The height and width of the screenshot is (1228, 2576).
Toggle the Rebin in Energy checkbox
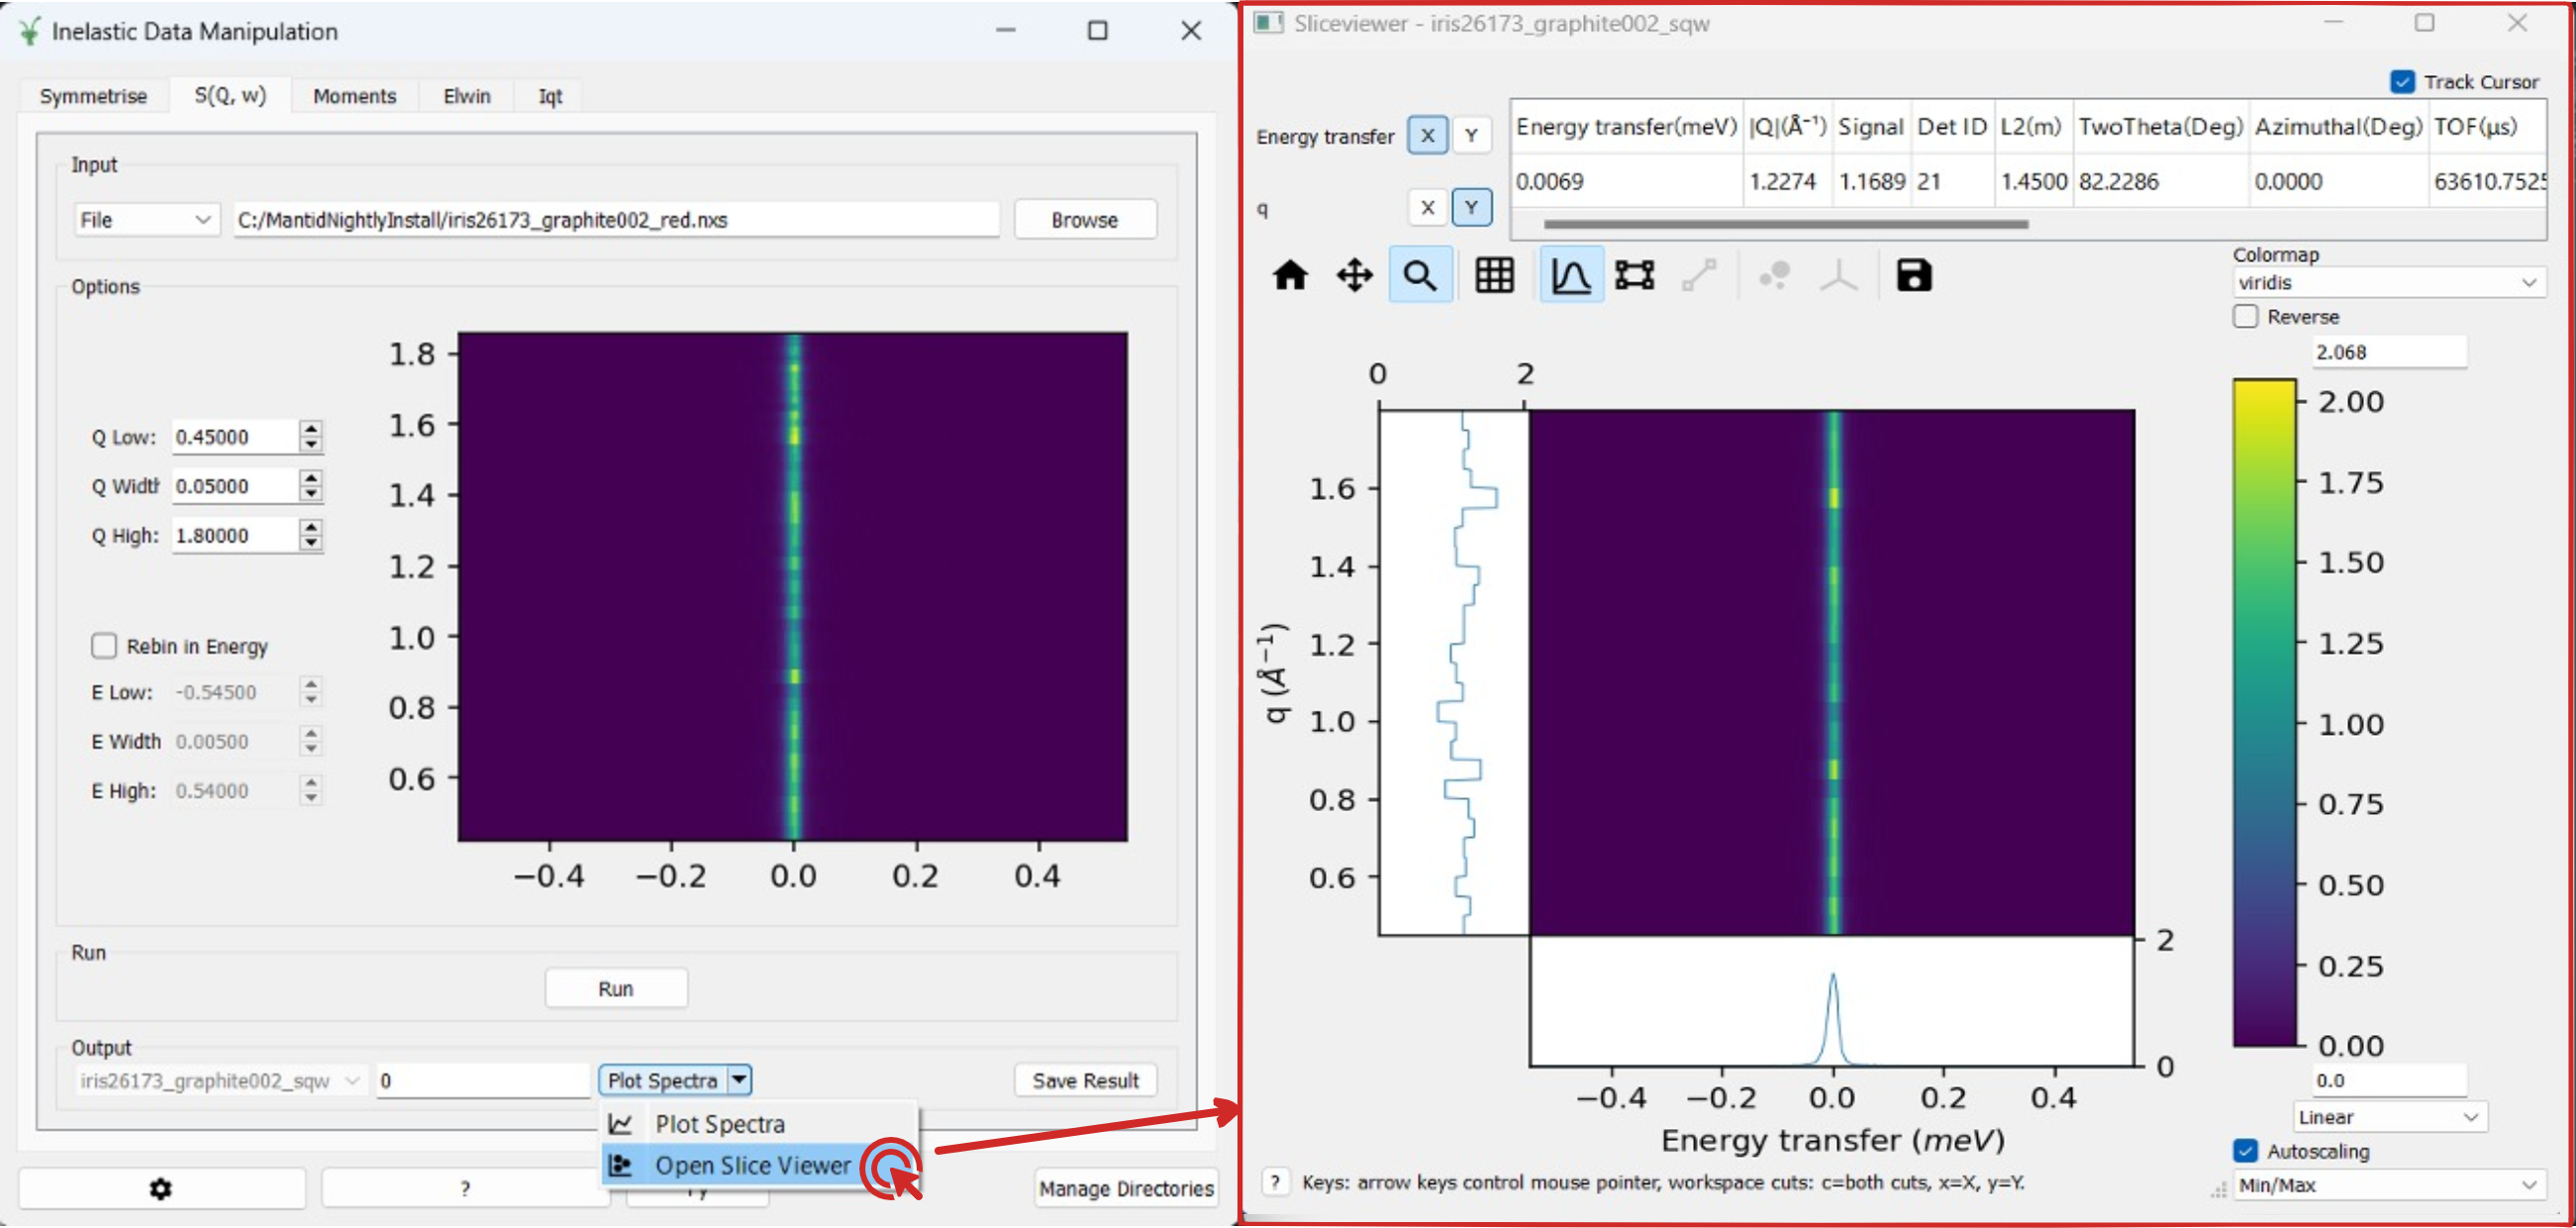pos(102,646)
